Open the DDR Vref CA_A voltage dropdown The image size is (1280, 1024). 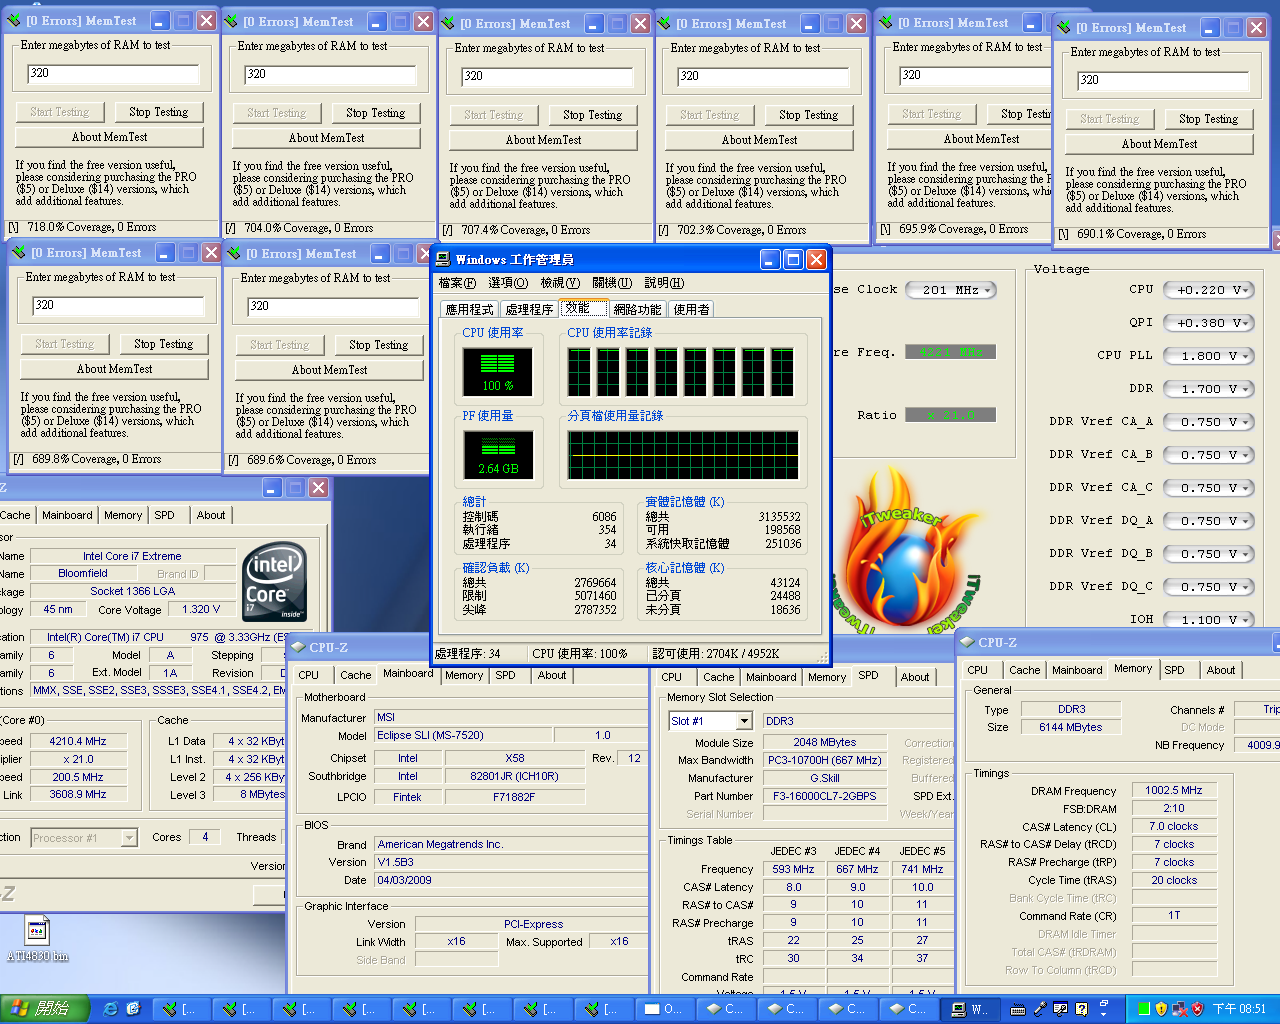click(1208, 422)
